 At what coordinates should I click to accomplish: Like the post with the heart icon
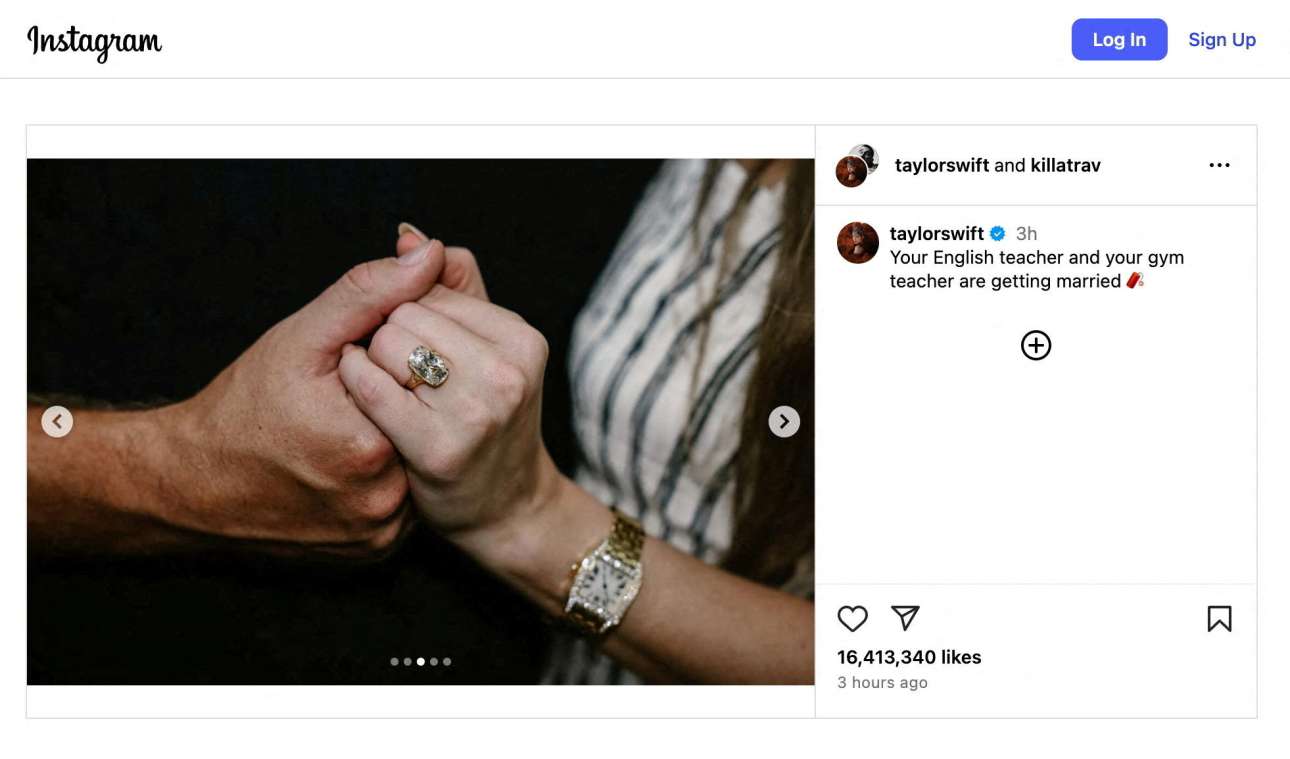(852, 619)
